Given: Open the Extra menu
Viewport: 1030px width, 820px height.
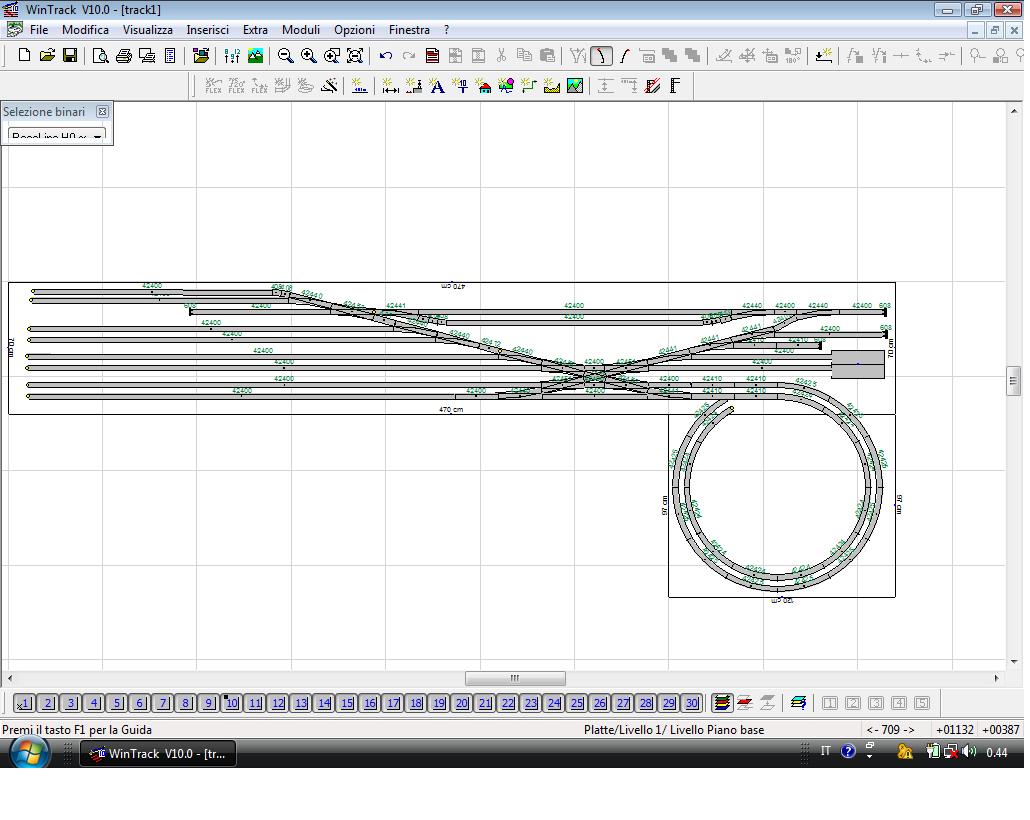Looking at the screenshot, I should pos(256,30).
